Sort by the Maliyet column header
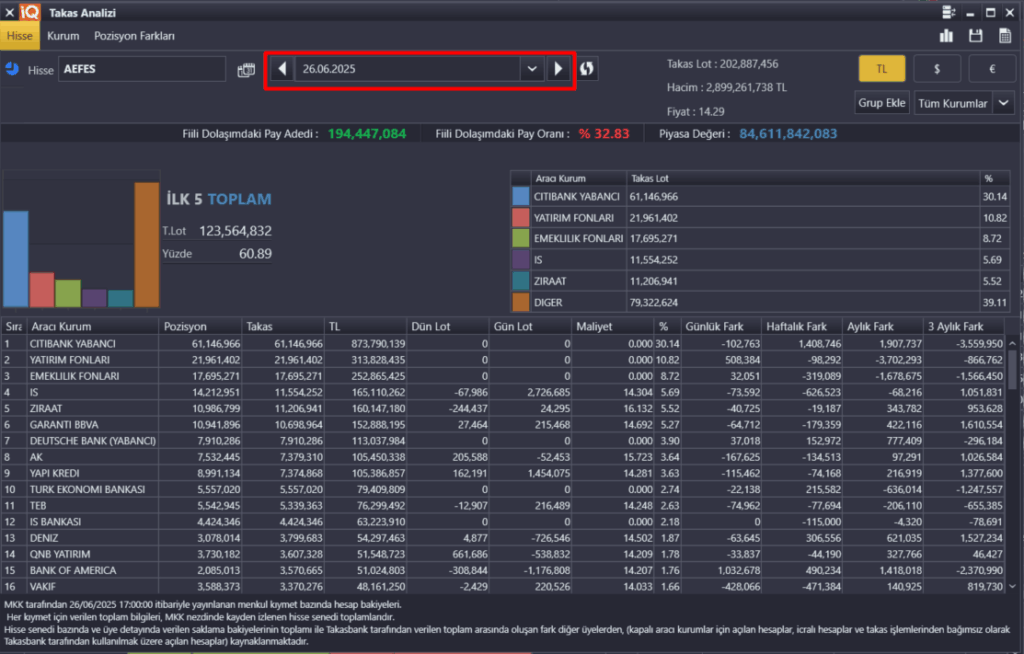This screenshot has height=654, width=1024. pos(613,326)
